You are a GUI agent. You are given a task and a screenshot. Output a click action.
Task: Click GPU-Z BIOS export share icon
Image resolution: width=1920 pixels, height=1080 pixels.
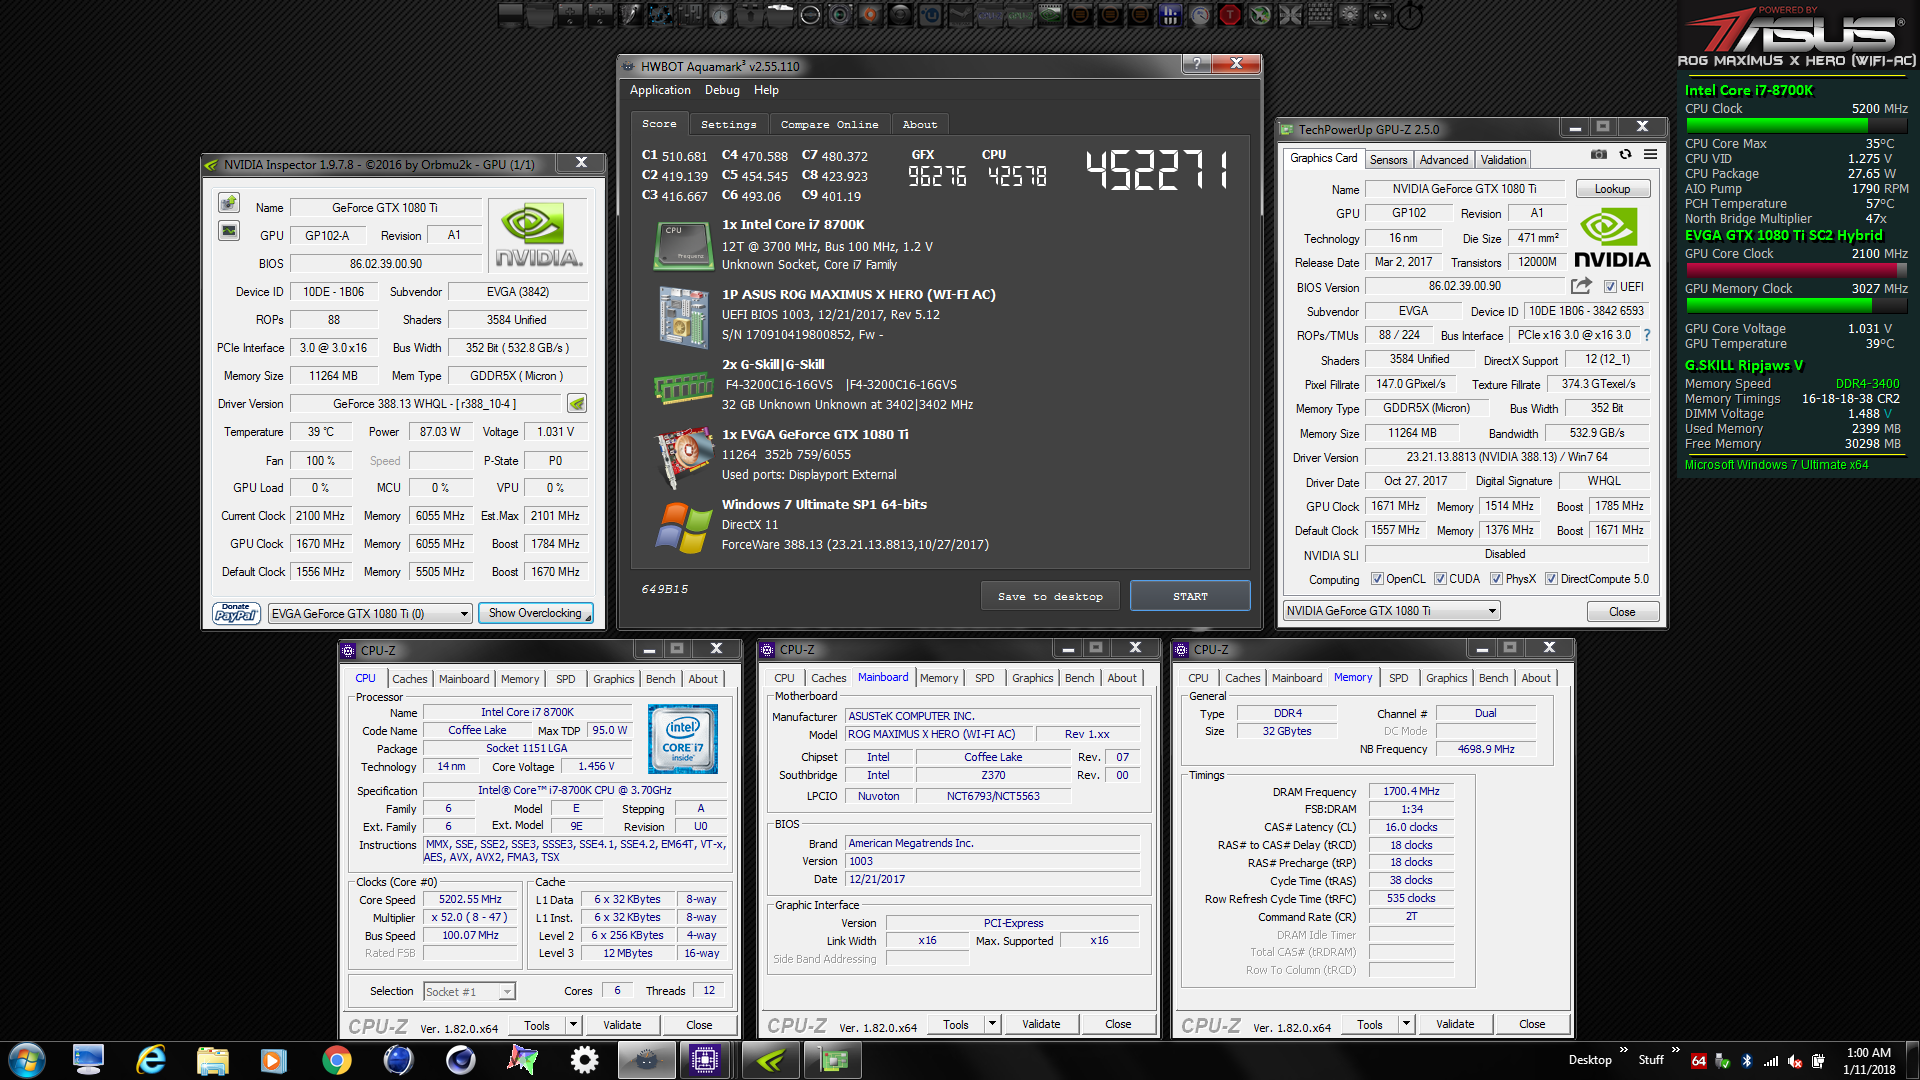click(1581, 286)
